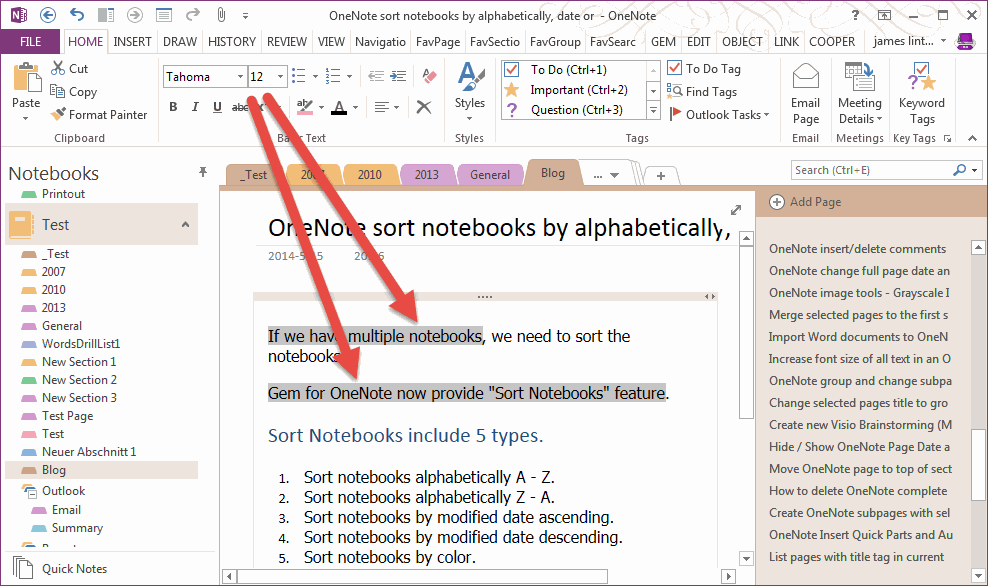Screen dimensions: 988x586
Task: Click the Add Page plus icon
Action: (x=777, y=202)
